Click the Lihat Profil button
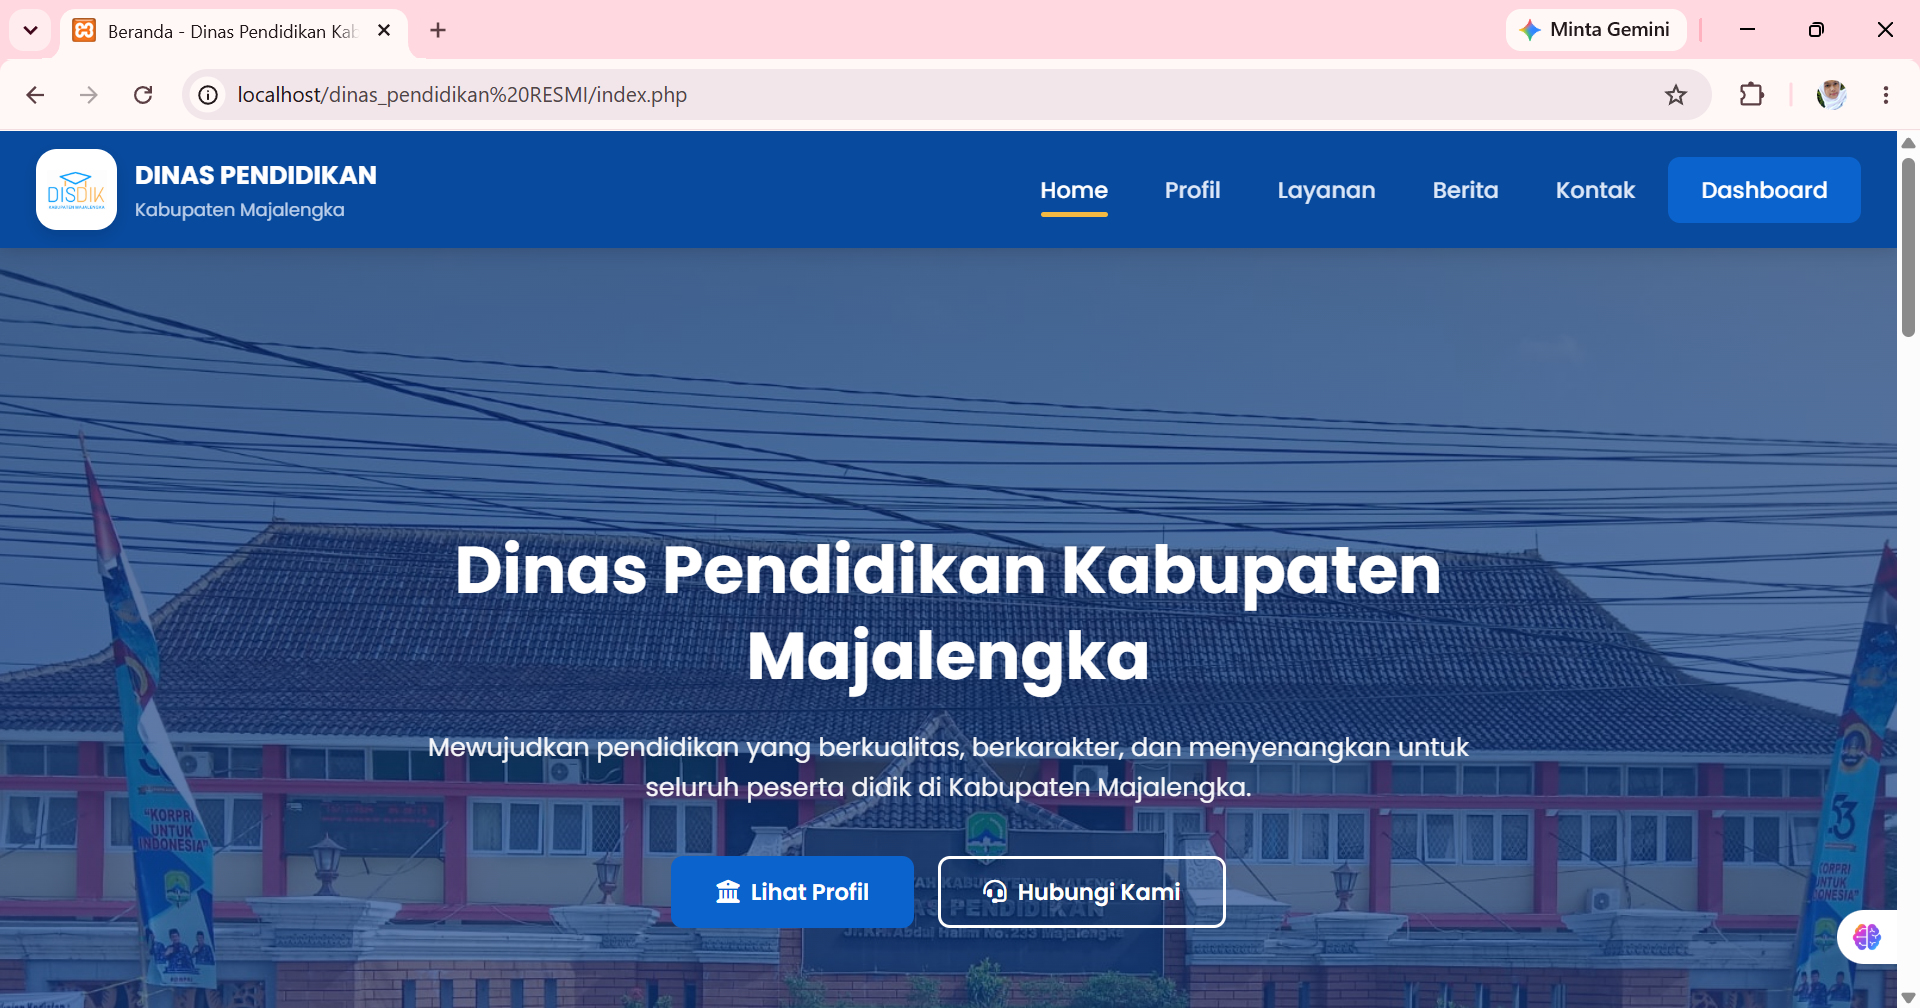Screen dimensions: 1920x1008 click(x=792, y=892)
